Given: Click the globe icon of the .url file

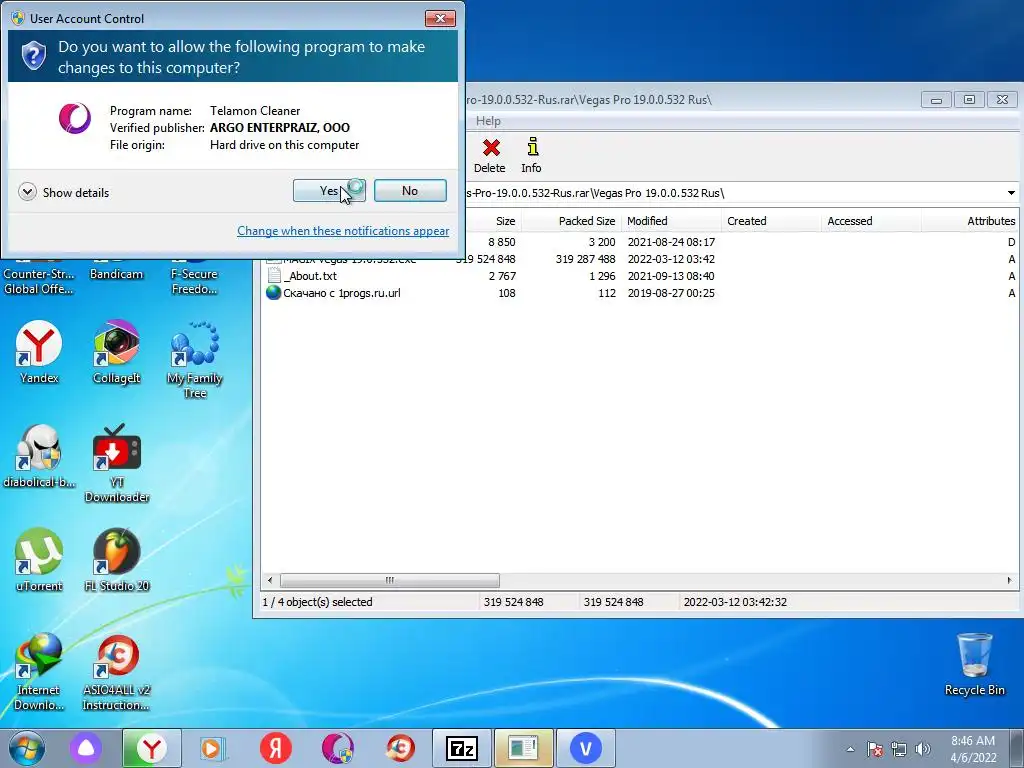Looking at the screenshot, I should click(273, 293).
